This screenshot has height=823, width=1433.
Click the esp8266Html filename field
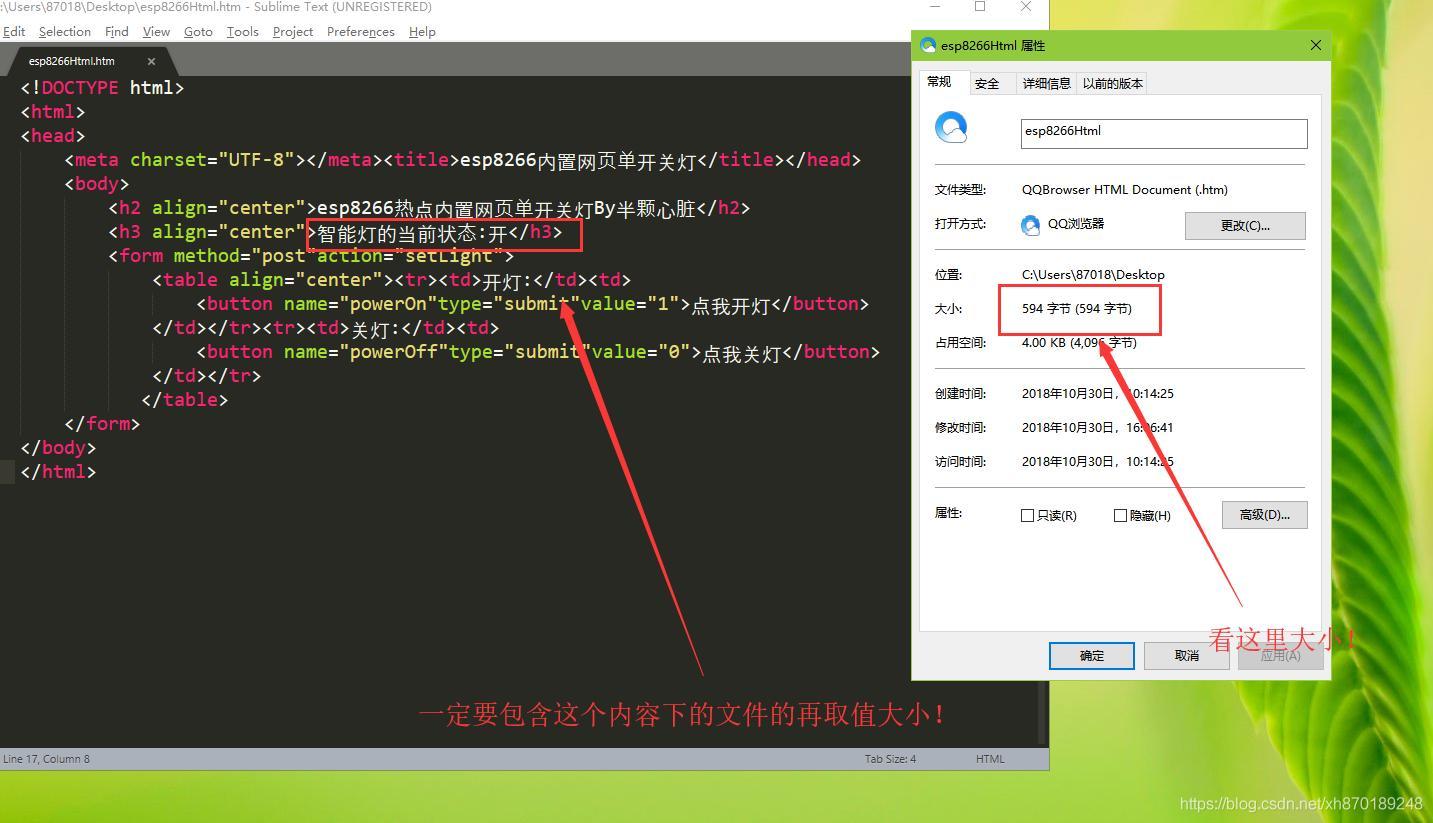point(1163,133)
